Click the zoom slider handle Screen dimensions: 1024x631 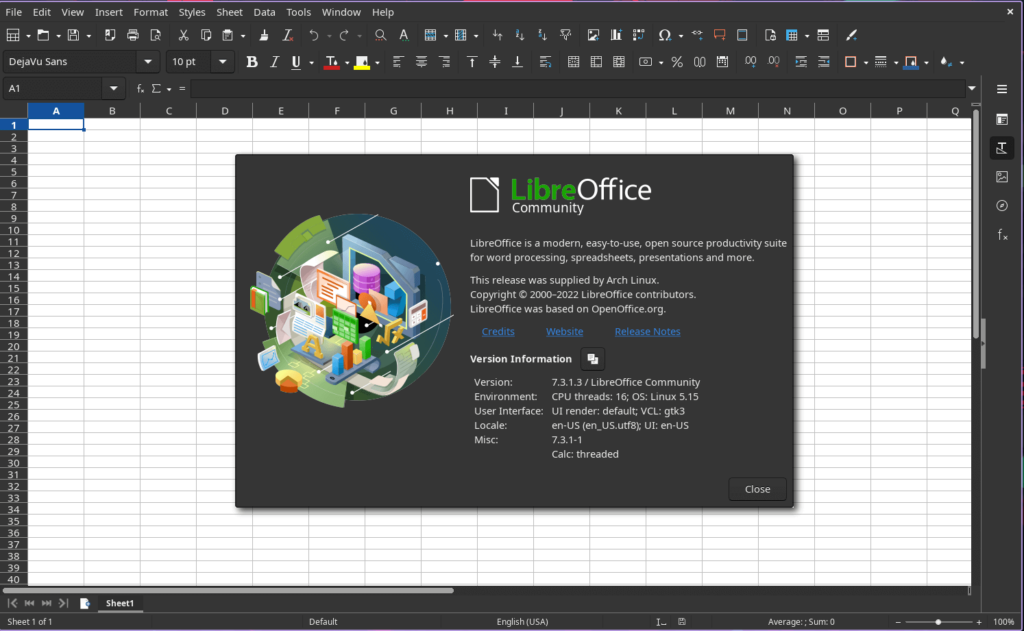(938, 622)
